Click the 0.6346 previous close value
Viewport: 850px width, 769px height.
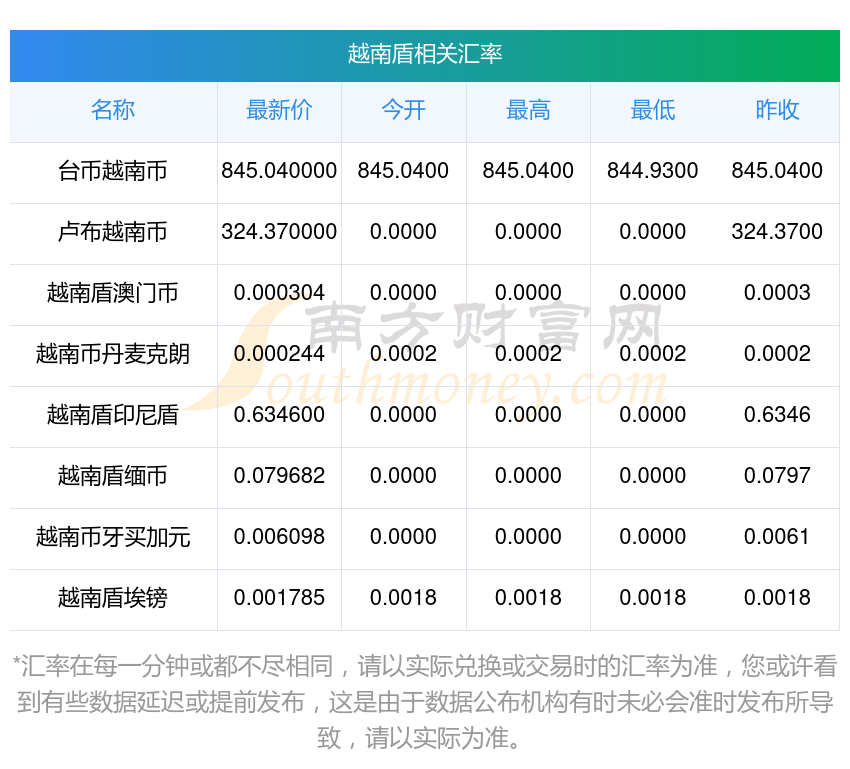point(777,415)
